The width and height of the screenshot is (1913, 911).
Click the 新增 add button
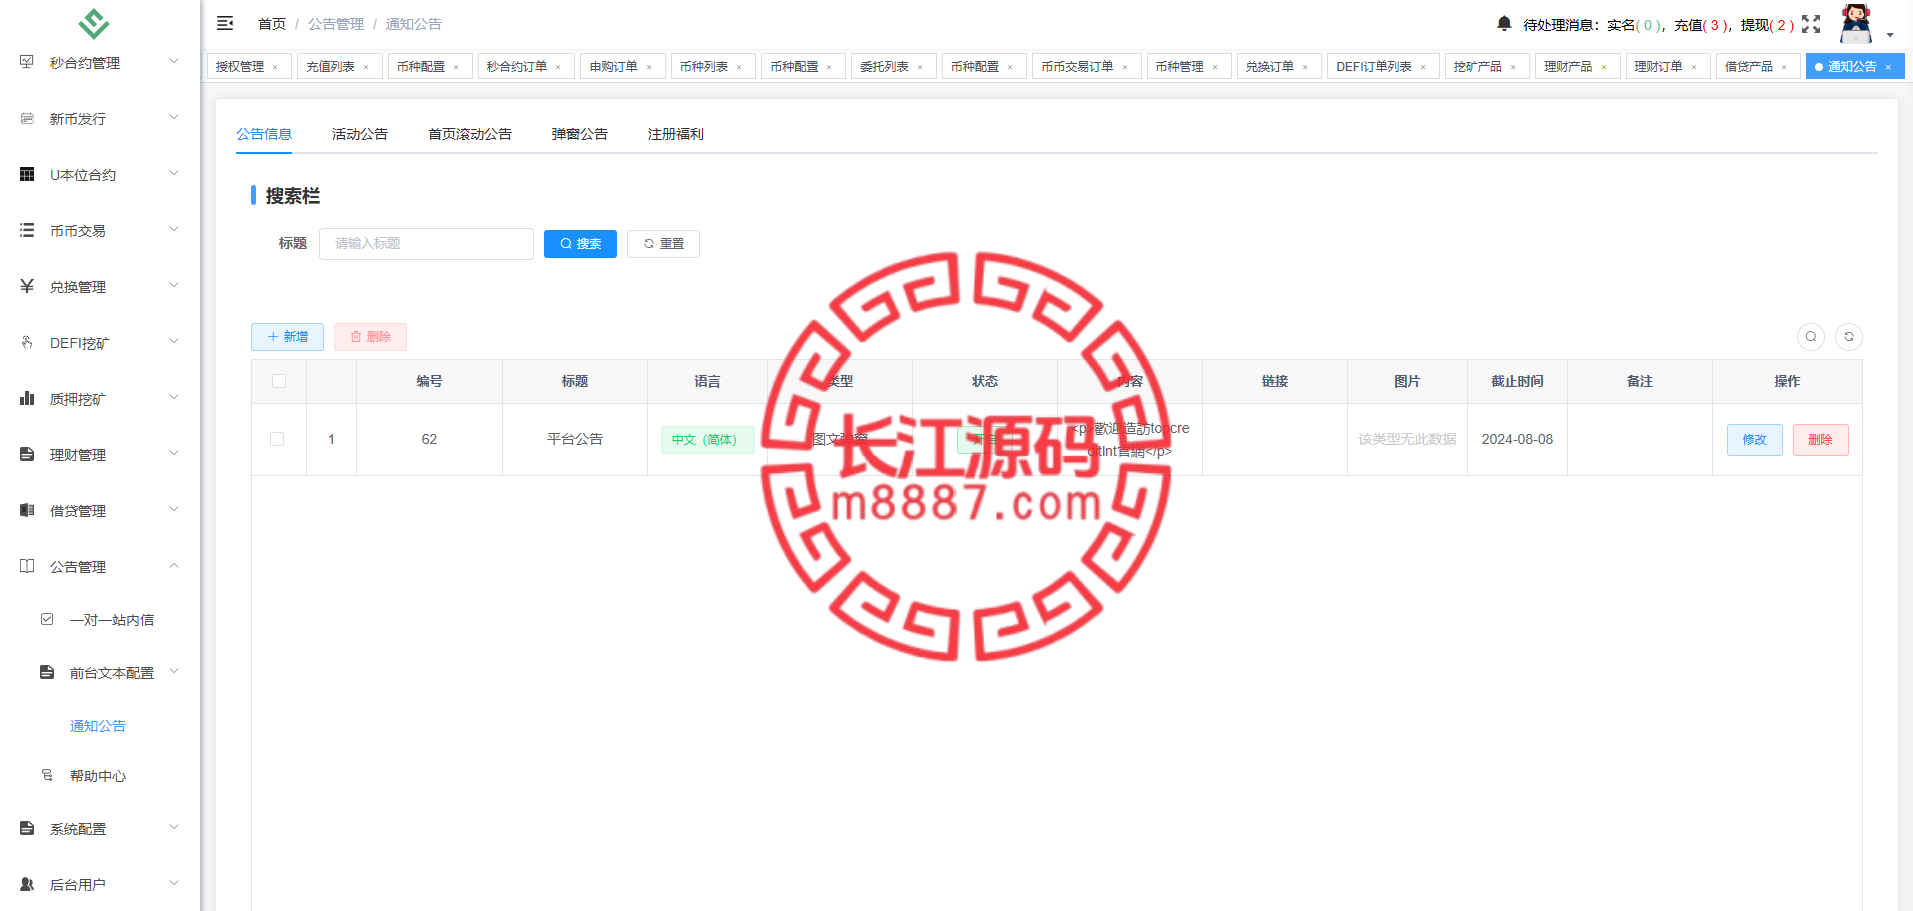287,337
